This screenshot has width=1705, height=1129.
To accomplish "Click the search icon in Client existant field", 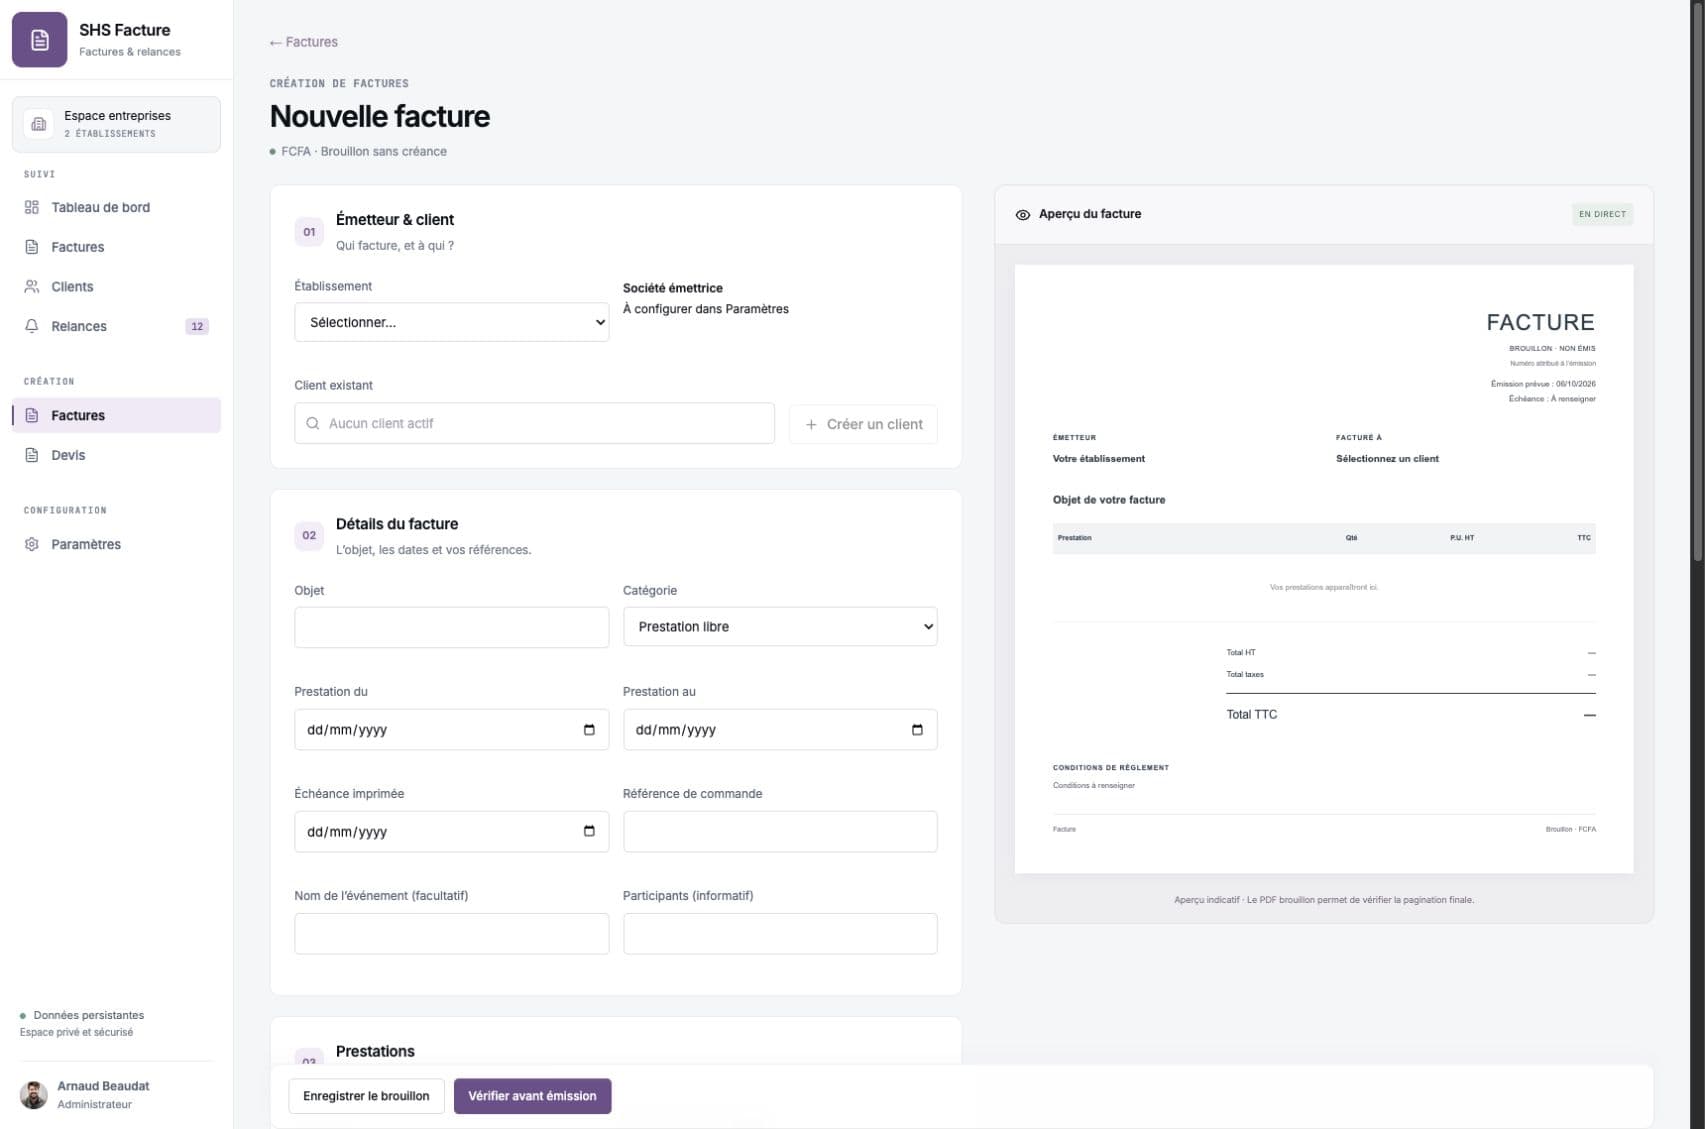I will (313, 423).
